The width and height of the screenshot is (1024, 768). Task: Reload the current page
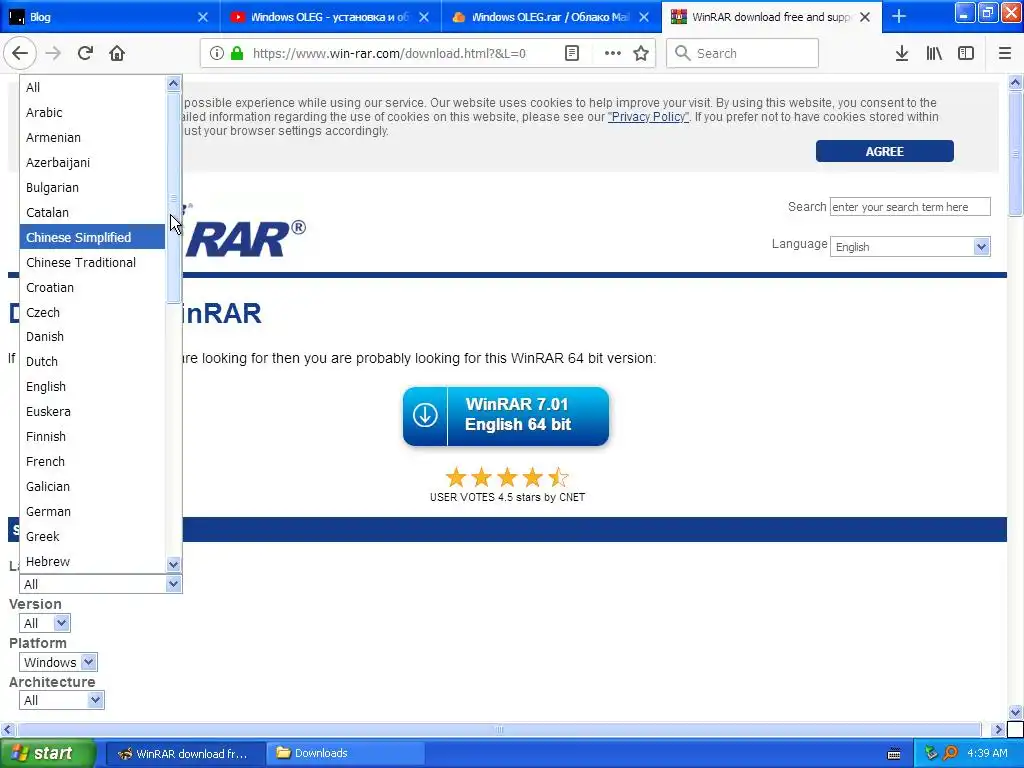tap(85, 53)
